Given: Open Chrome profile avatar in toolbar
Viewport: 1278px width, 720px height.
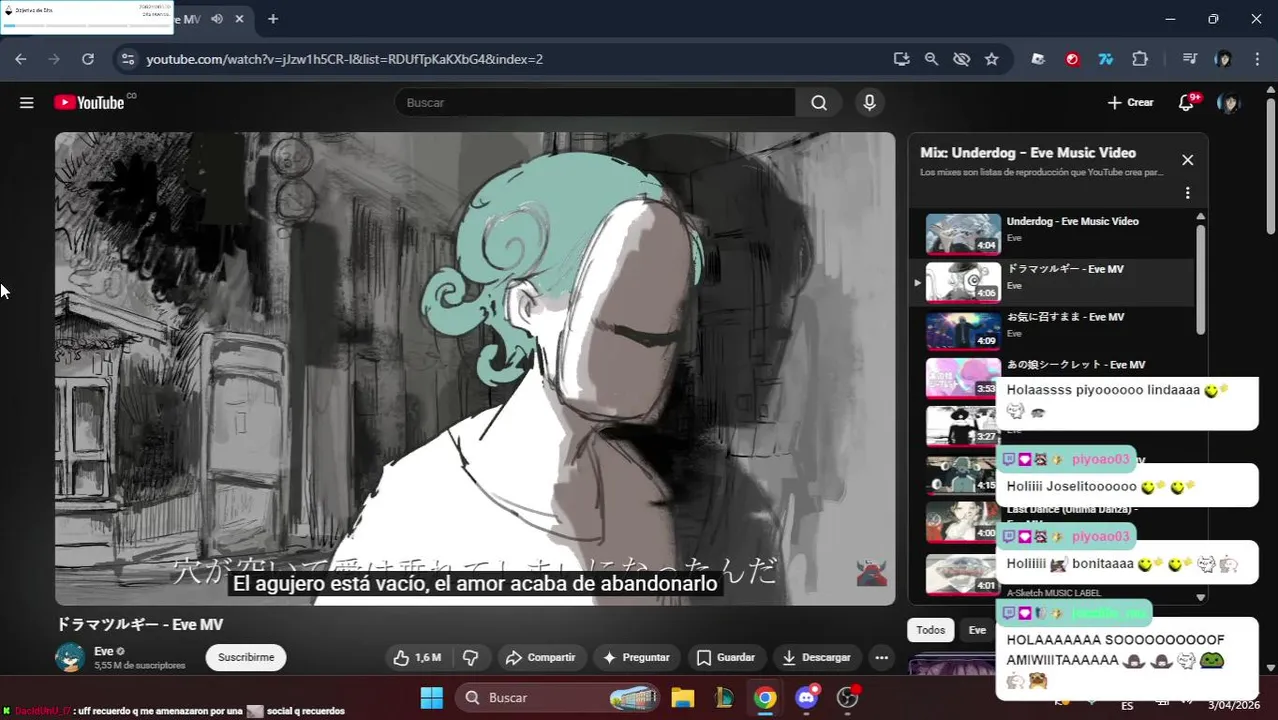Looking at the screenshot, I should tap(1223, 59).
